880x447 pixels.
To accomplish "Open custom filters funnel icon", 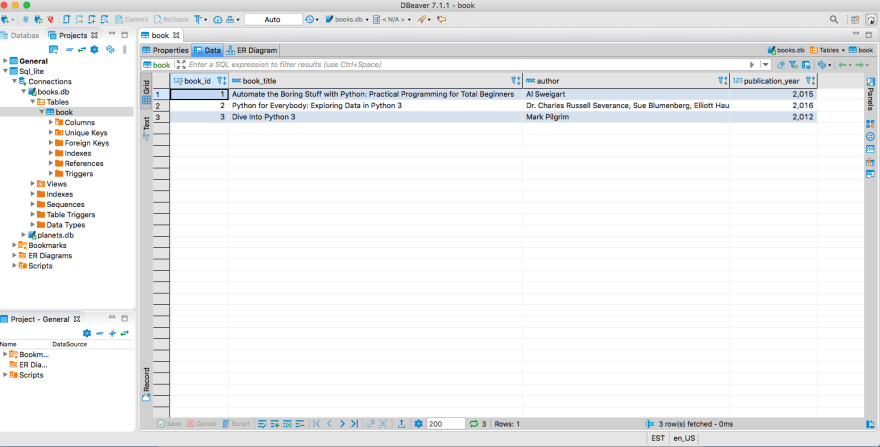I will click(x=794, y=65).
